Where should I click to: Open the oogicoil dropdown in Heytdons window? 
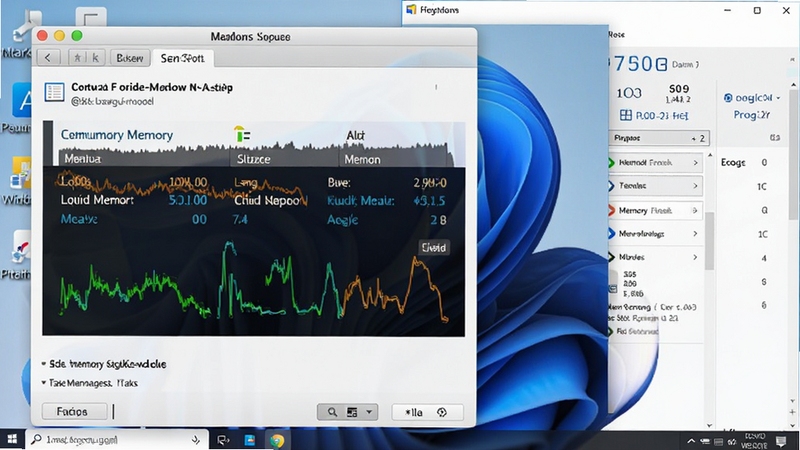pos(753,97)
